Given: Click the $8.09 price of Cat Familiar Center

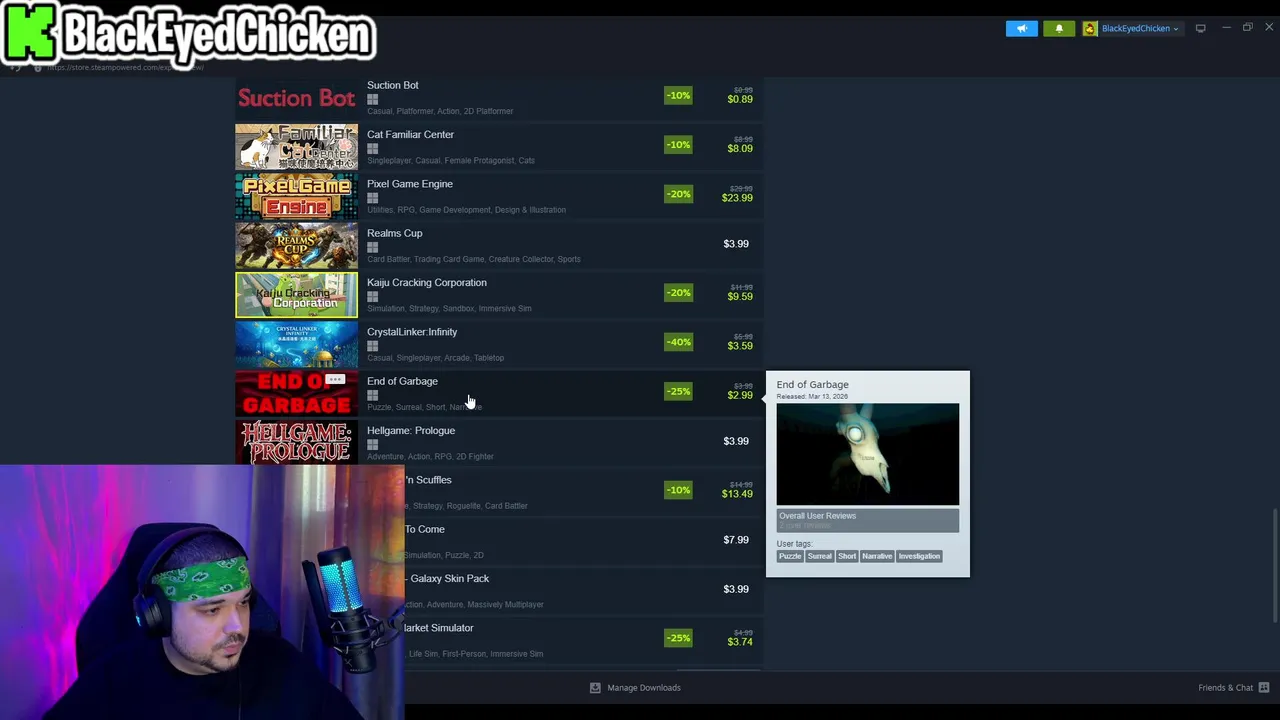Looking at the screenshot, I should click(740, 148).
